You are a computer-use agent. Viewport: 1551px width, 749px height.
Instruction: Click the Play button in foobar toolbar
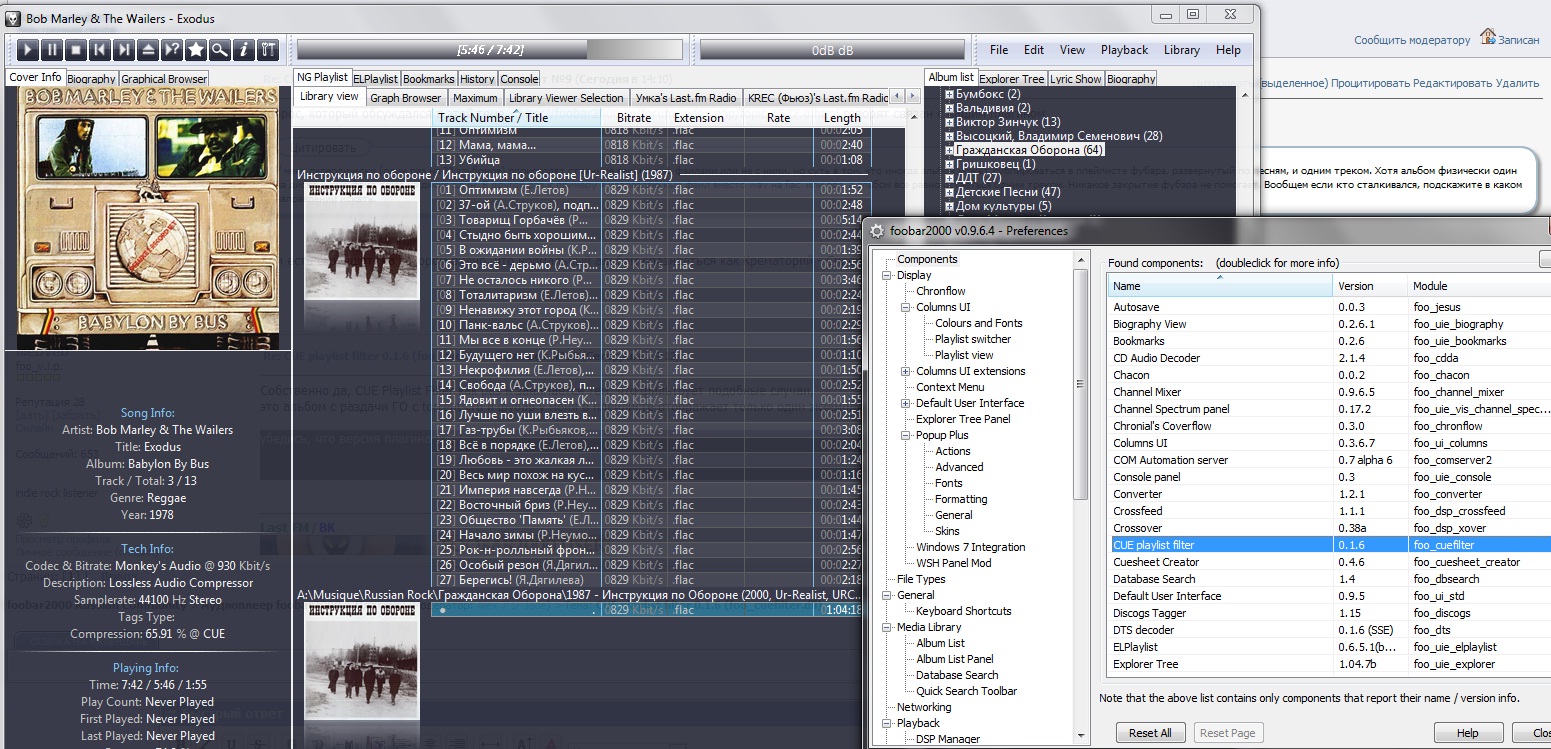coord(28,49)
